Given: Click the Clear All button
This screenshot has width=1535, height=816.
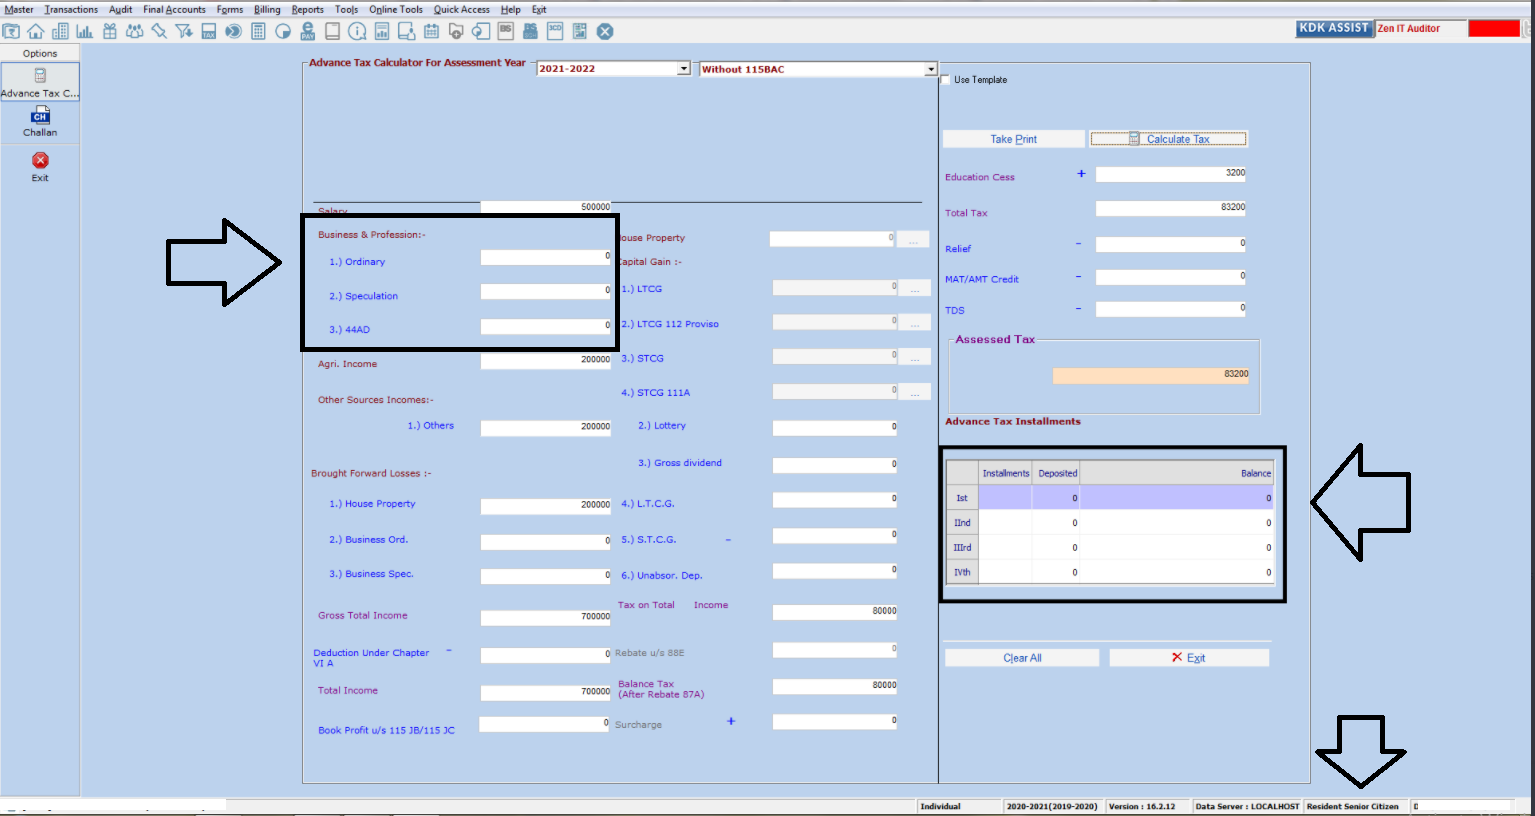Looking at the screenshot, I should click(x=1022, y=658).
